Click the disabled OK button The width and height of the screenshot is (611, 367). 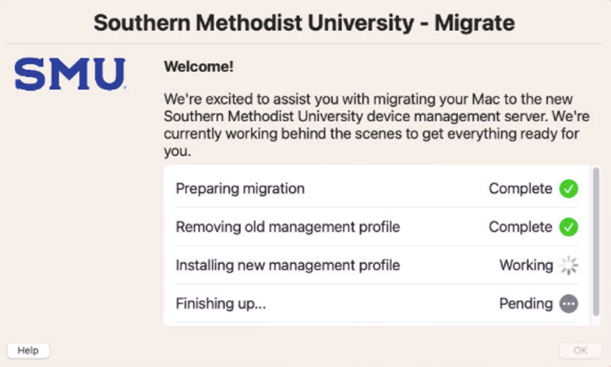(x=580, y=350)
